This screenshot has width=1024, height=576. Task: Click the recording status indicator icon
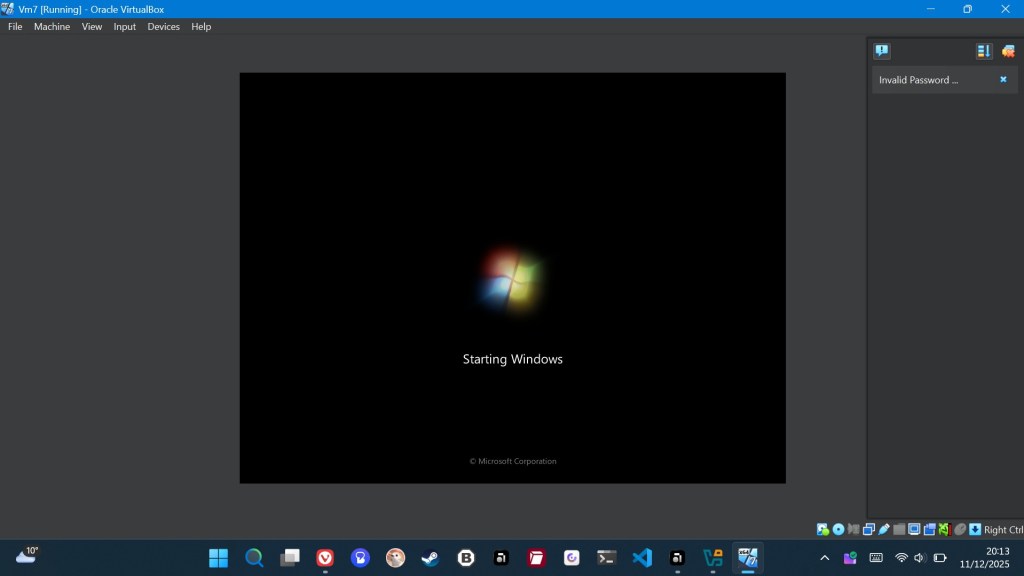click(x=929, y=529)
